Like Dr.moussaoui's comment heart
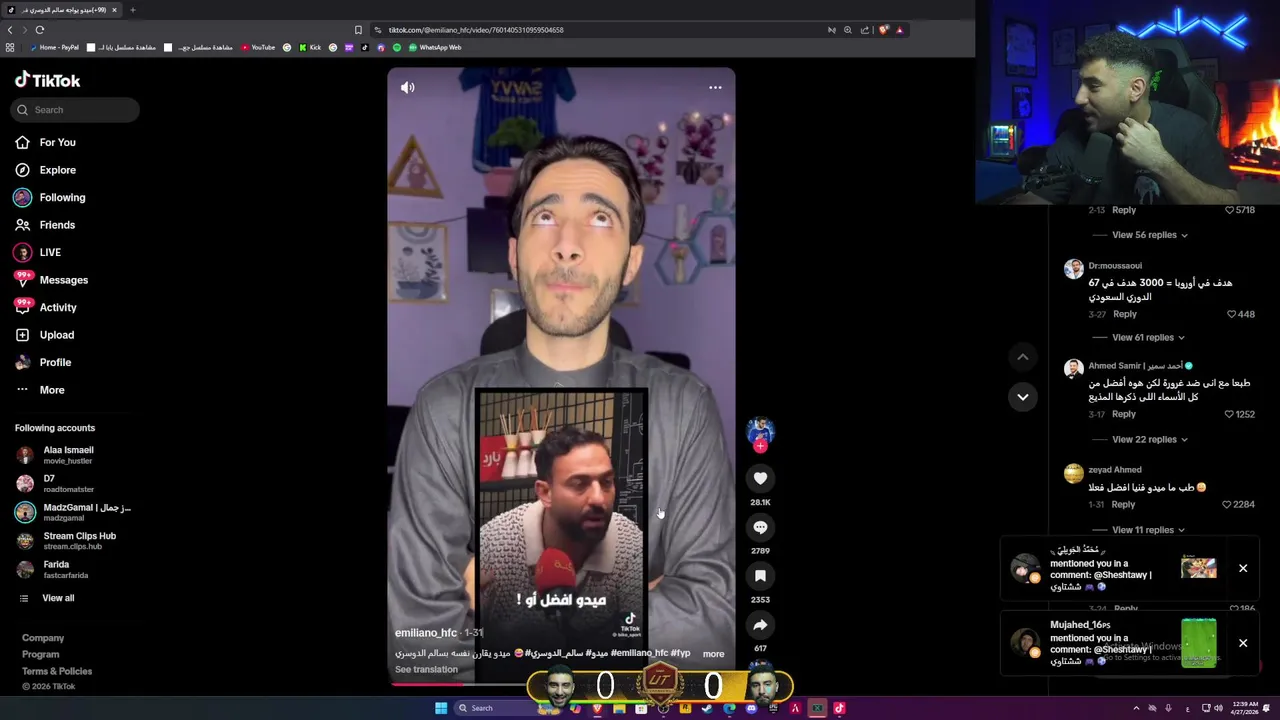The height and width of the screenshot is (720, 1280). [1232, 314]
